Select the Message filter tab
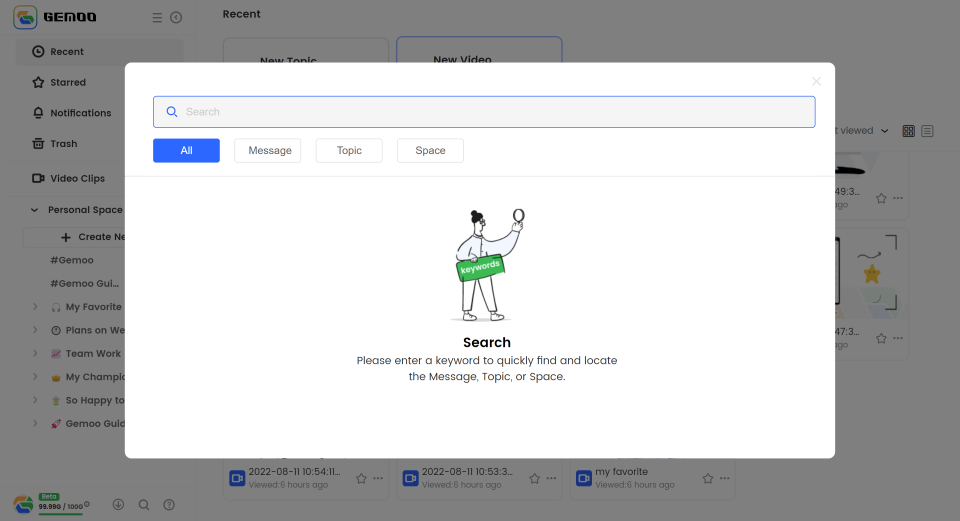Image resolution: width=960 pixels, height=521 pixels. point(268,151)
